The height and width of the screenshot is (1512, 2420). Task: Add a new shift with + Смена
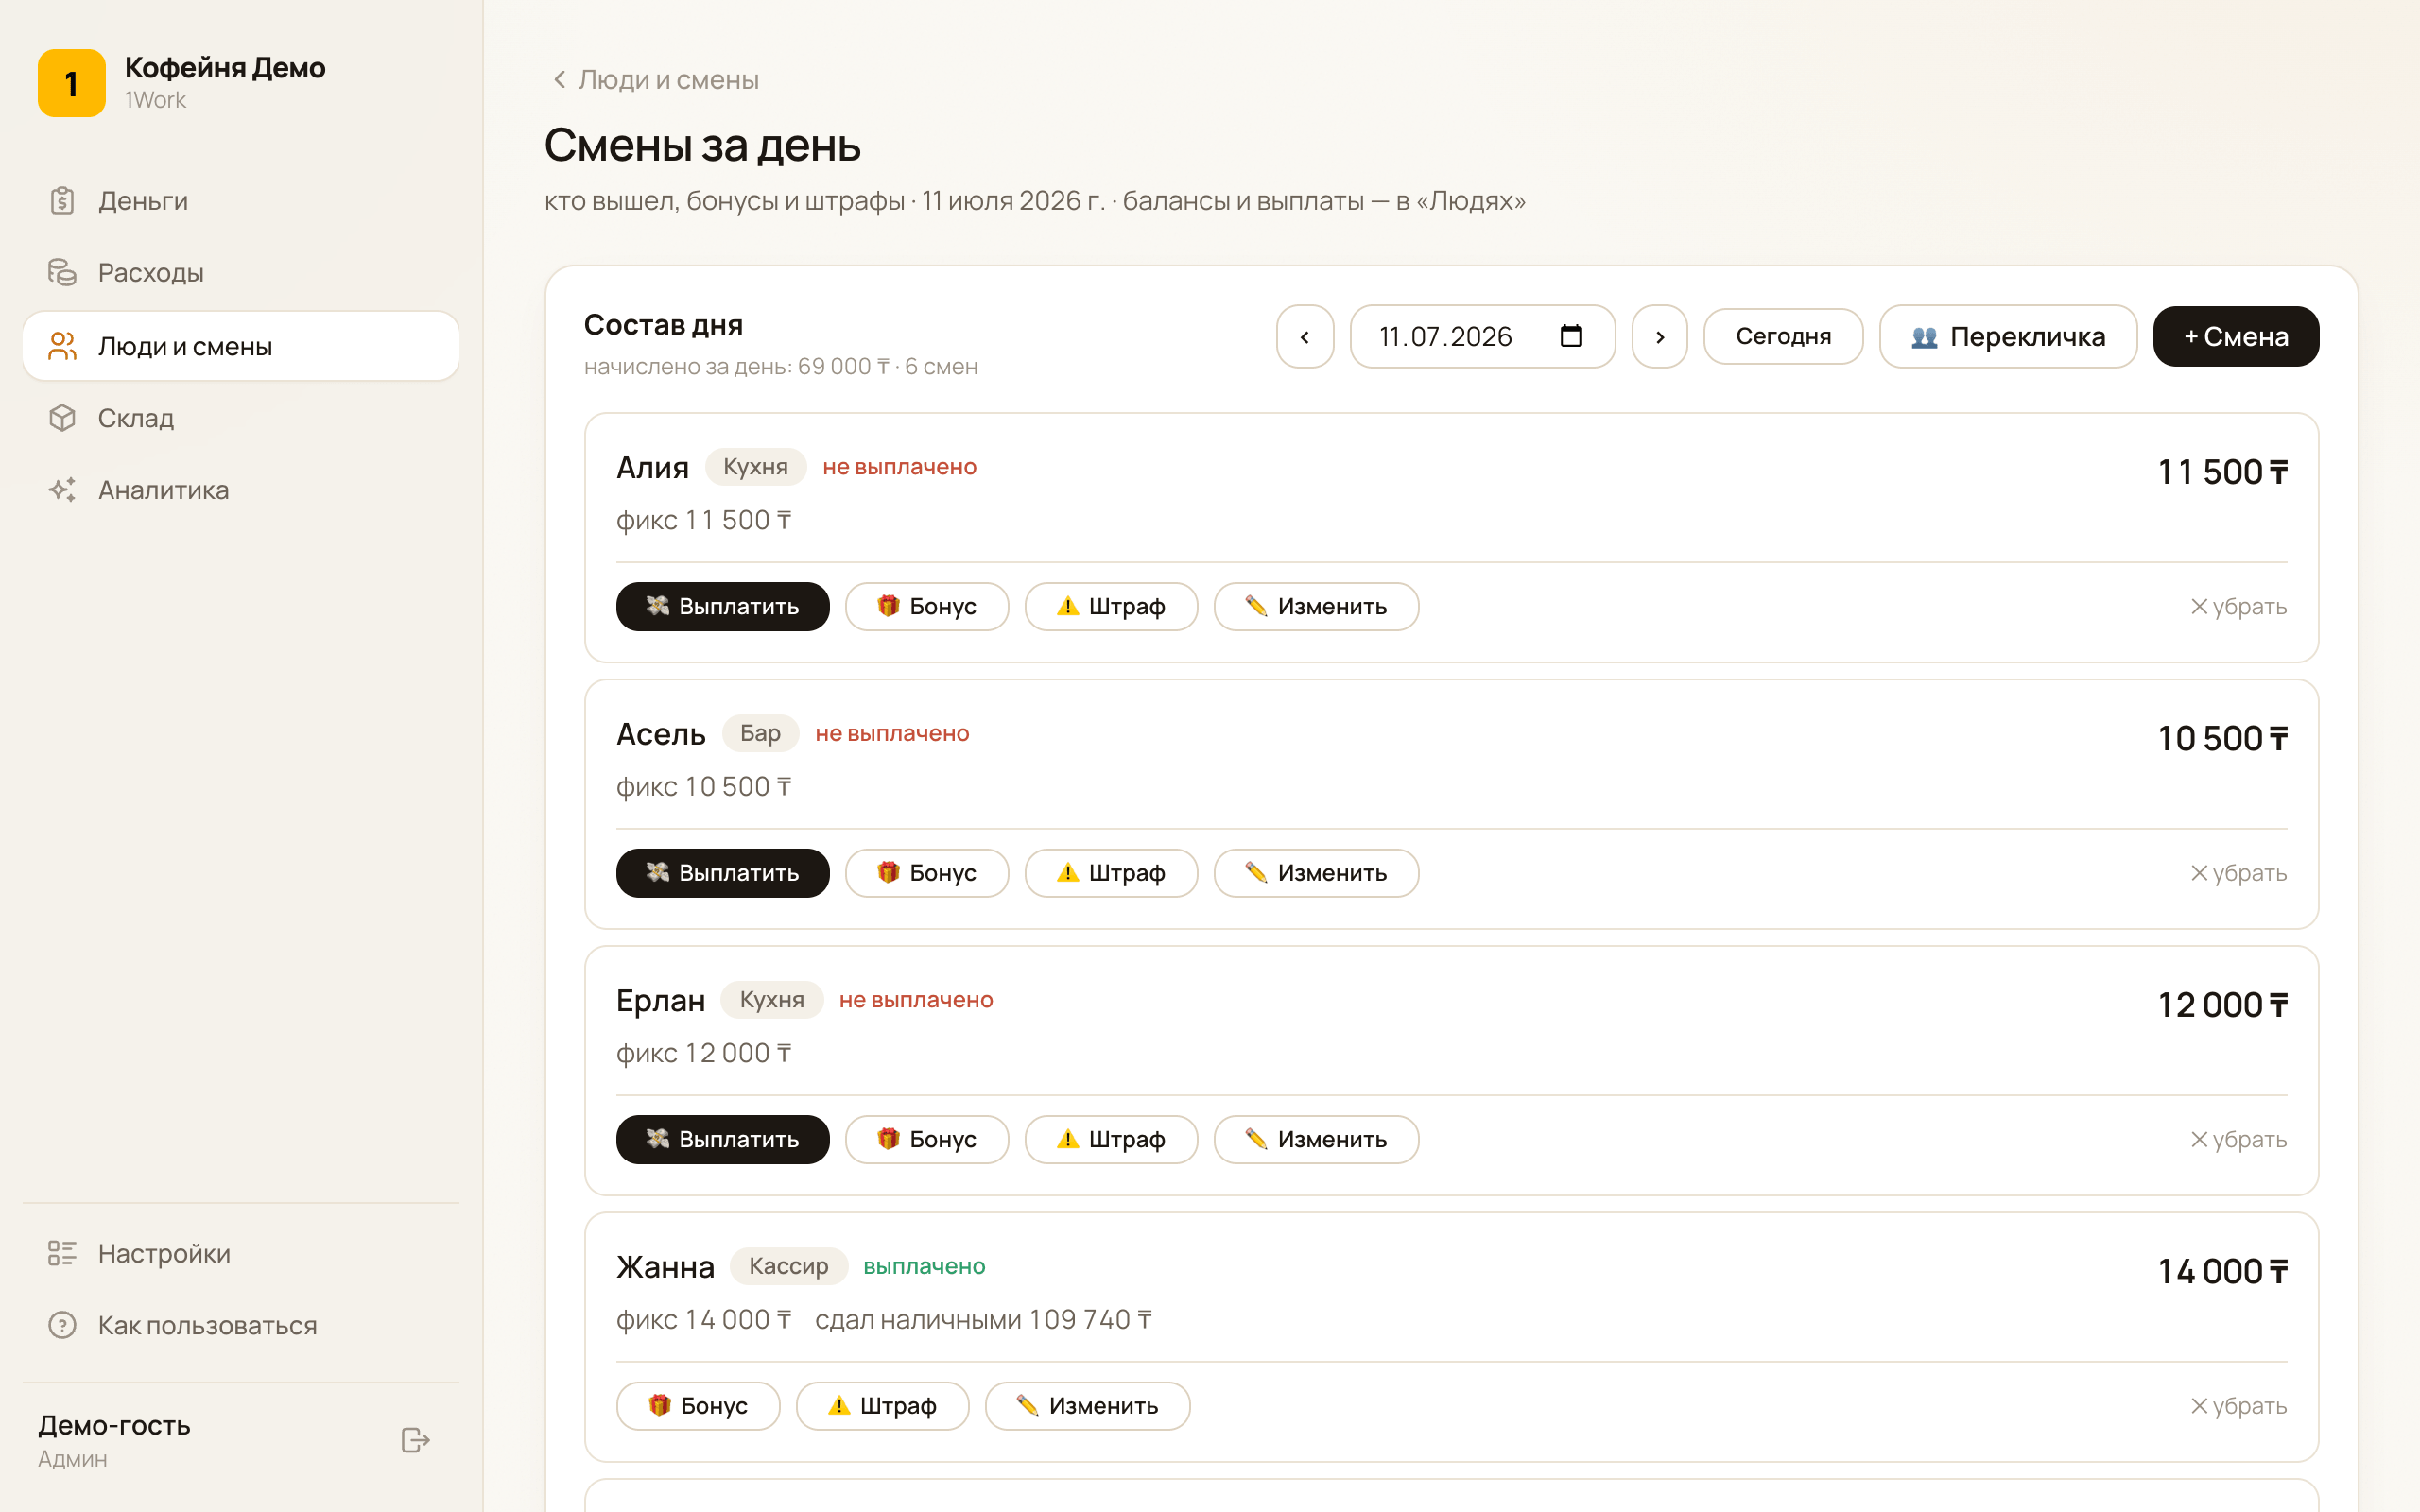pos(2236,337)
